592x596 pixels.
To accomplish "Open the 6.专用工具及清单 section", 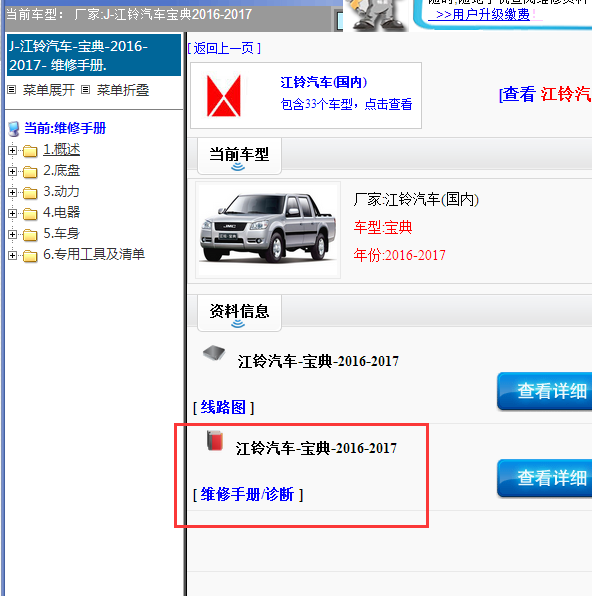I will click(94, 254).
